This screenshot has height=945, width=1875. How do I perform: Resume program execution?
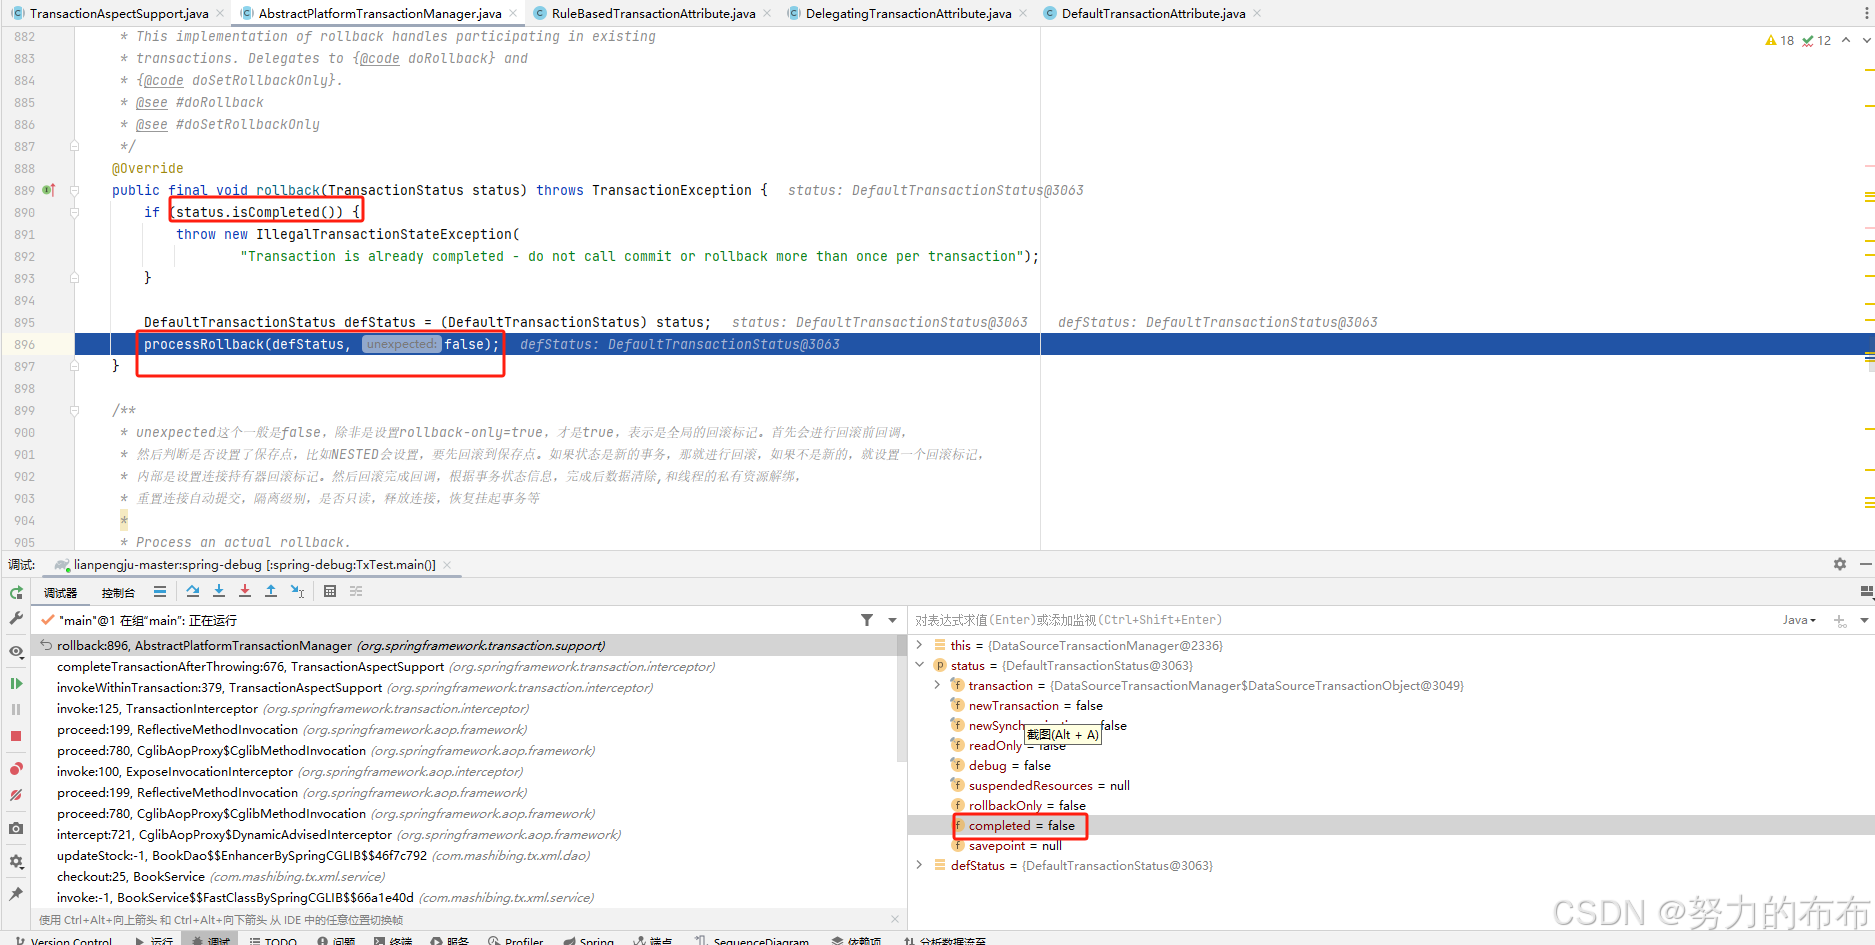16,684
